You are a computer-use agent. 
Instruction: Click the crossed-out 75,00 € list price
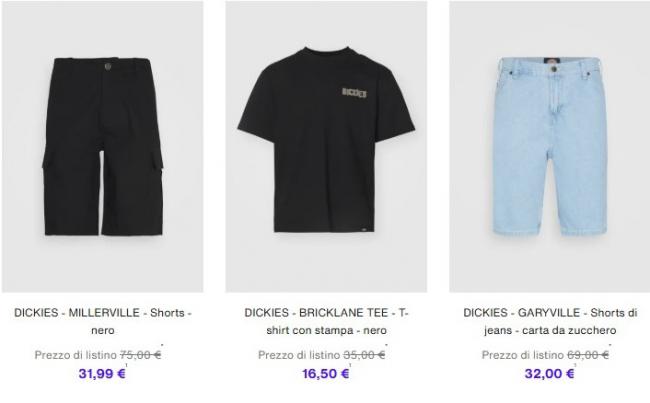(140, 355)
